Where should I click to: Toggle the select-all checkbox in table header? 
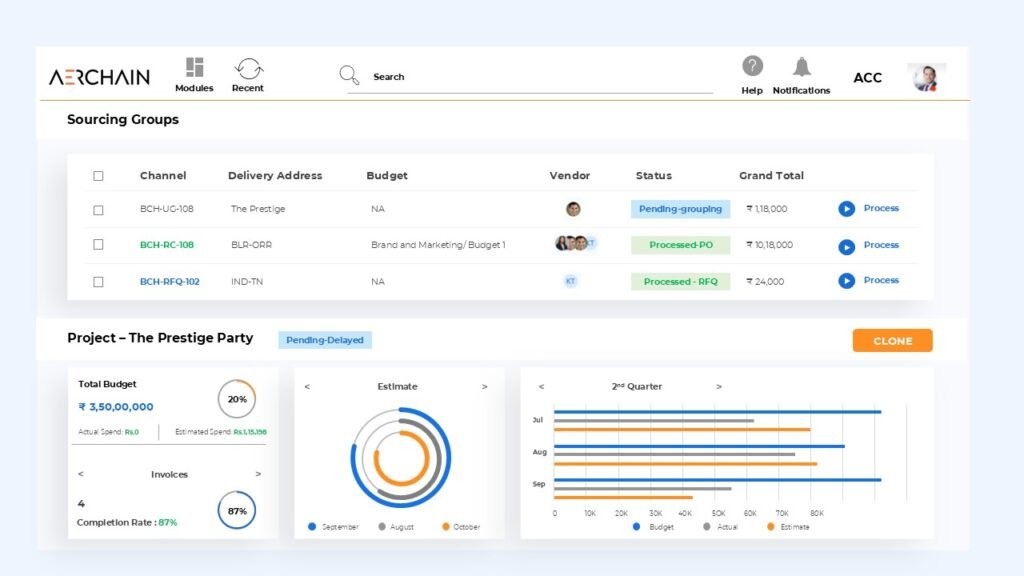click(x=98, y=176)
